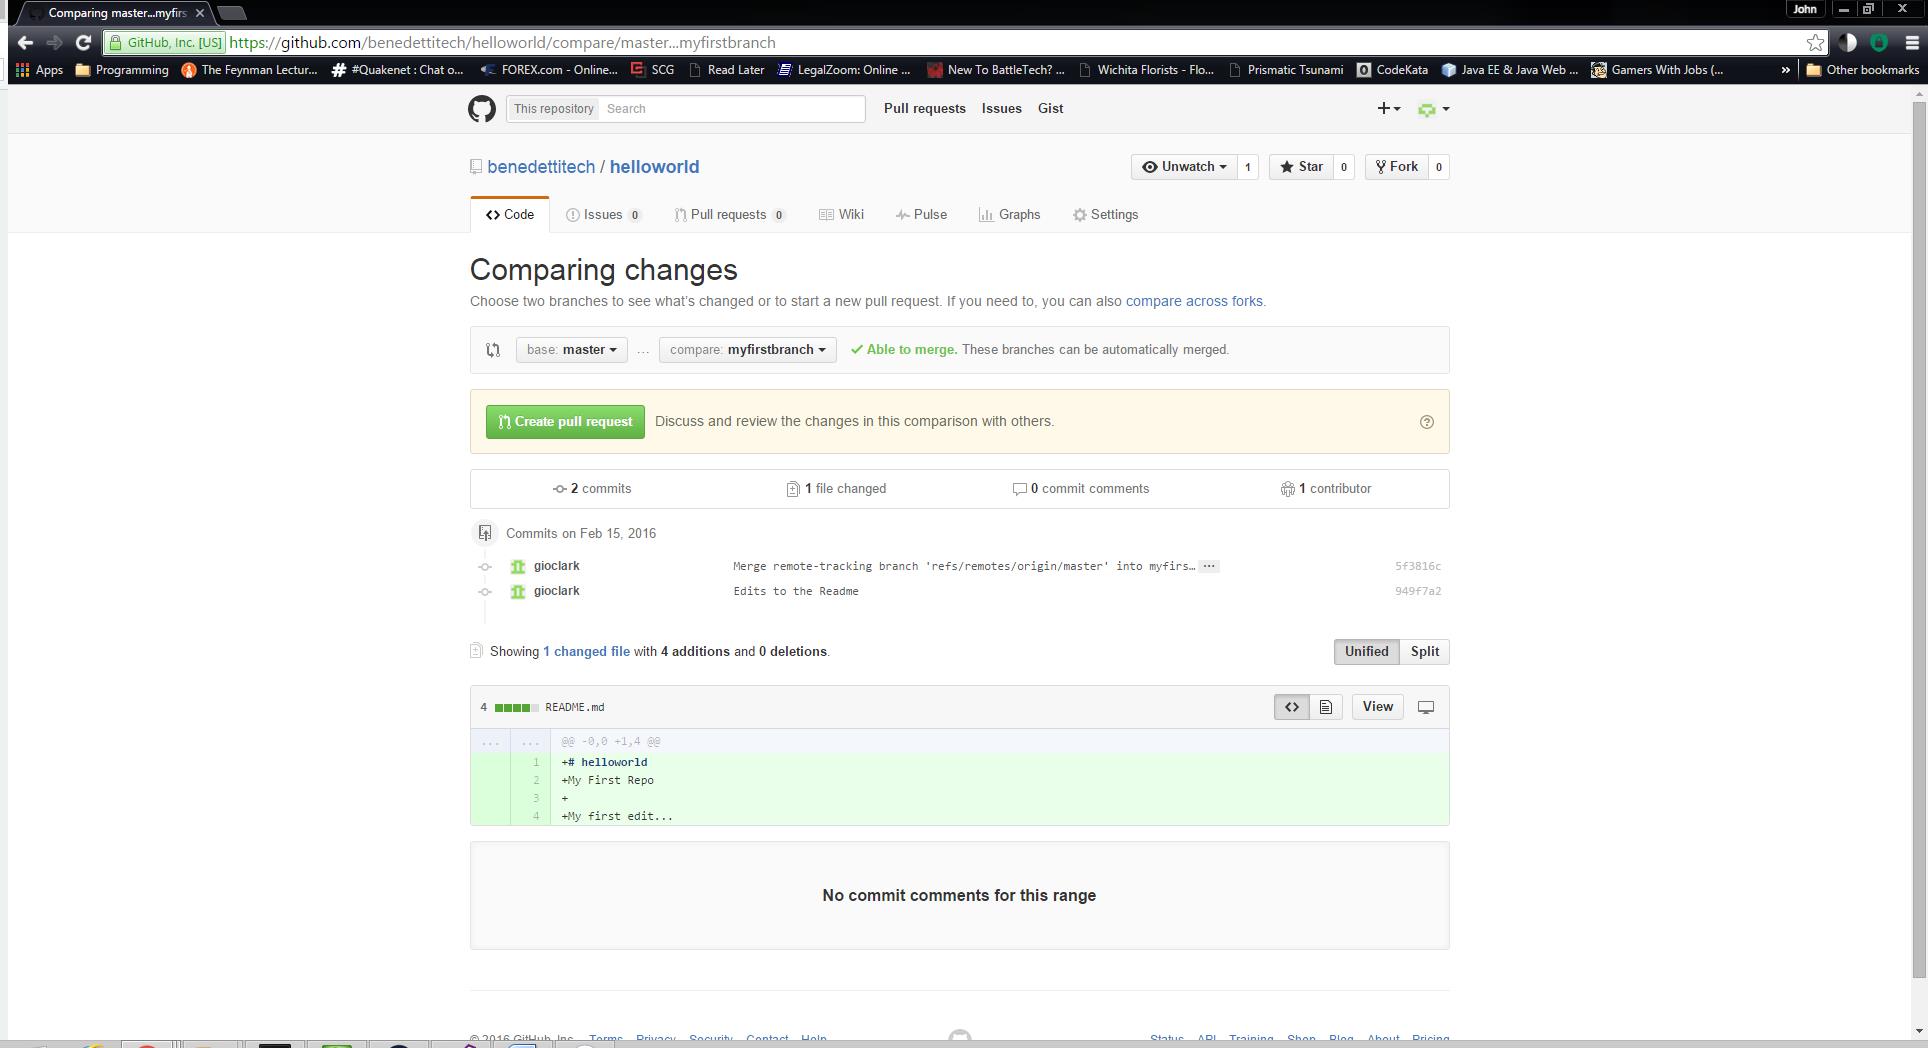The width and height of the screenshot is (1928, 1048).
Task: Open the Settings tab
Action: point(1105,215)
